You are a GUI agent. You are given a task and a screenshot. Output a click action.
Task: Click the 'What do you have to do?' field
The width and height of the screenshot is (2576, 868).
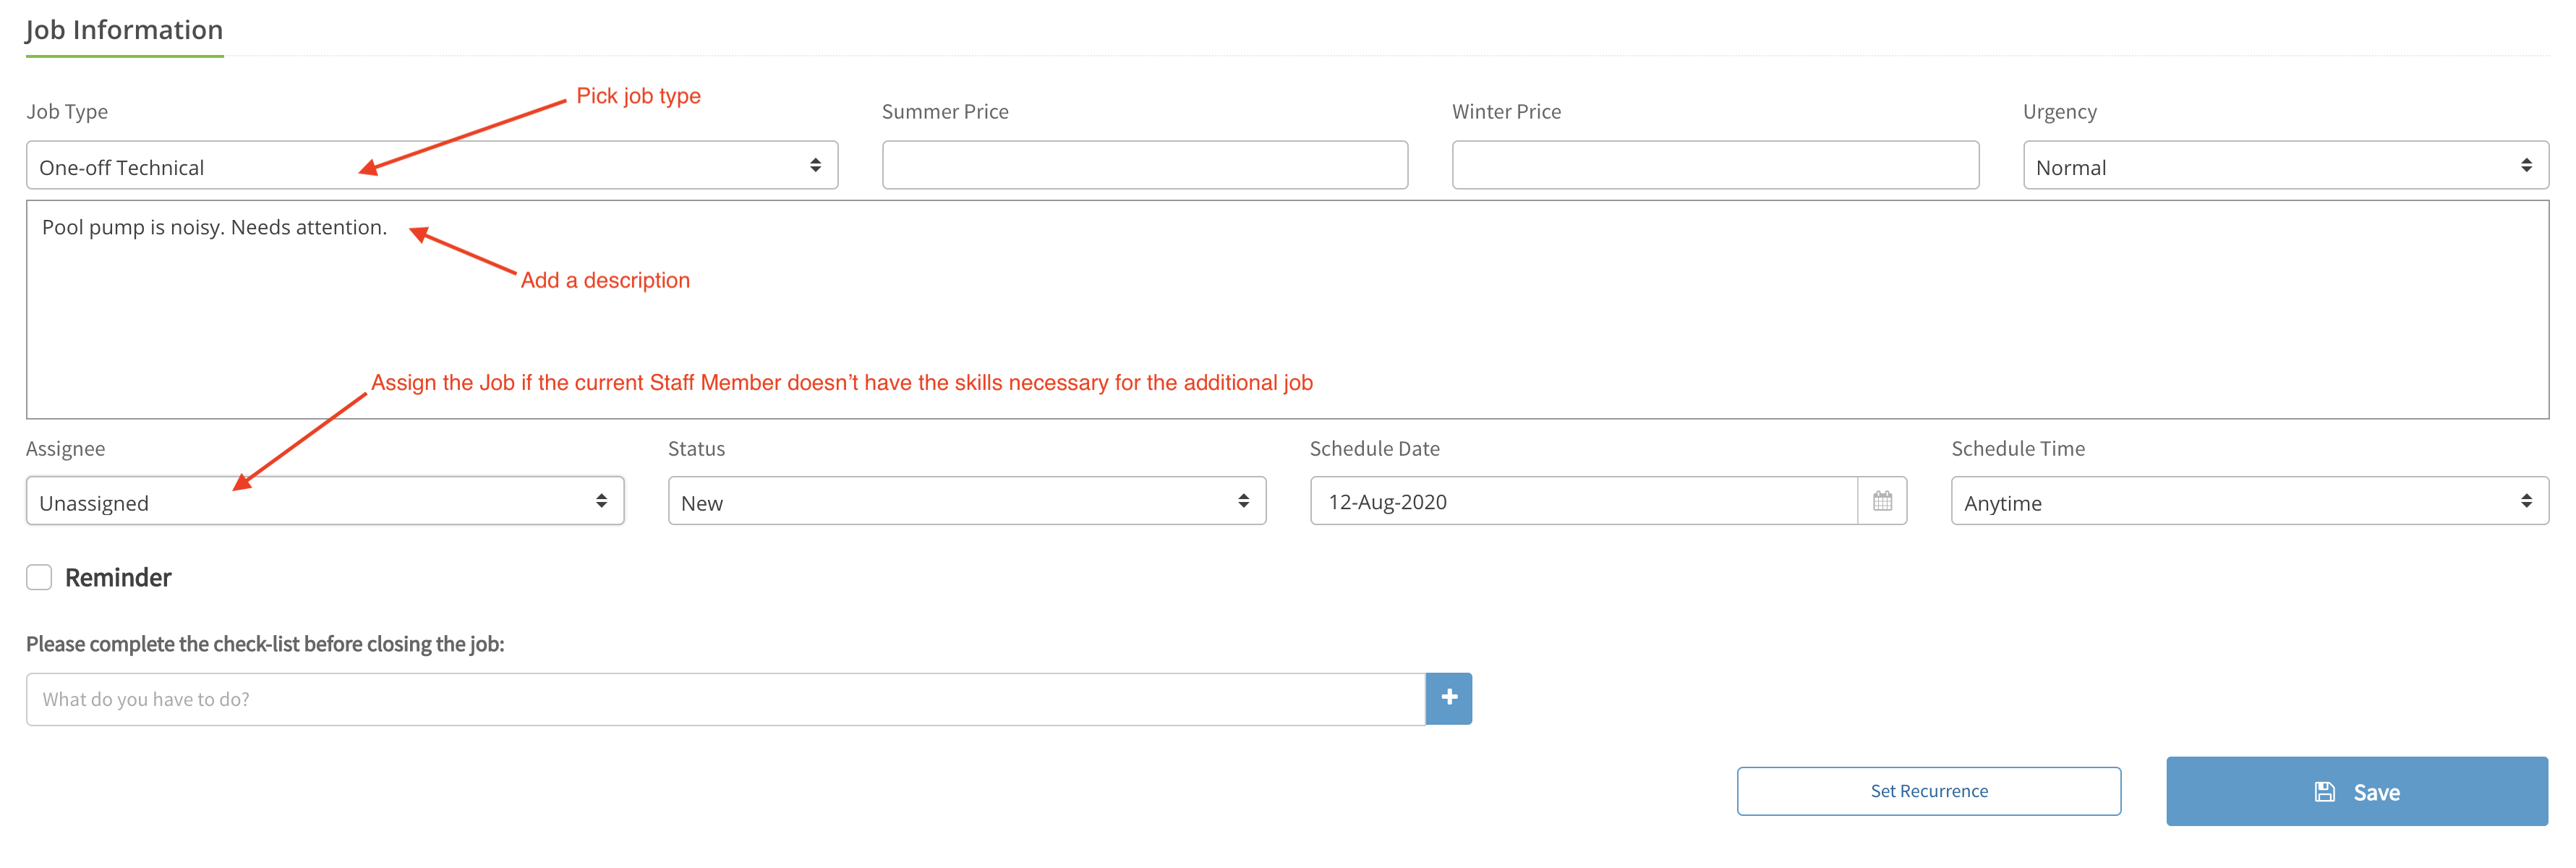point(726,699)
